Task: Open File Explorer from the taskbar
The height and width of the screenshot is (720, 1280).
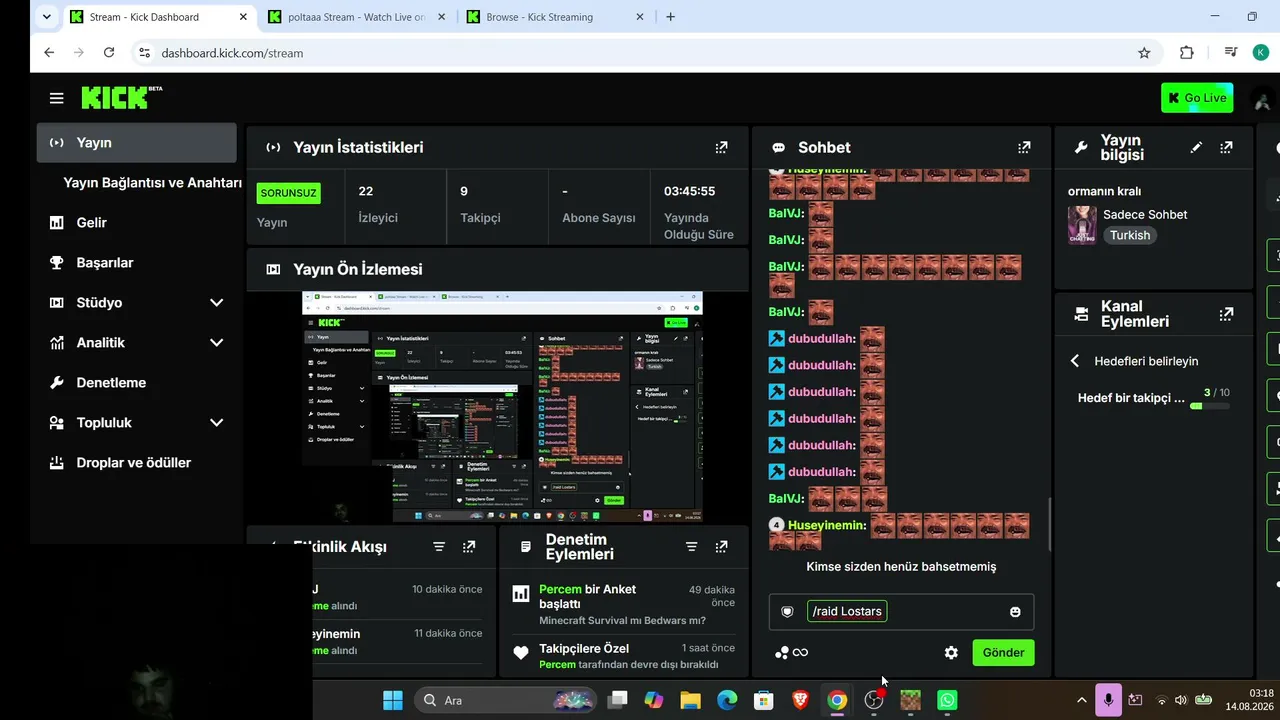Action: click(x=690, y=700)
